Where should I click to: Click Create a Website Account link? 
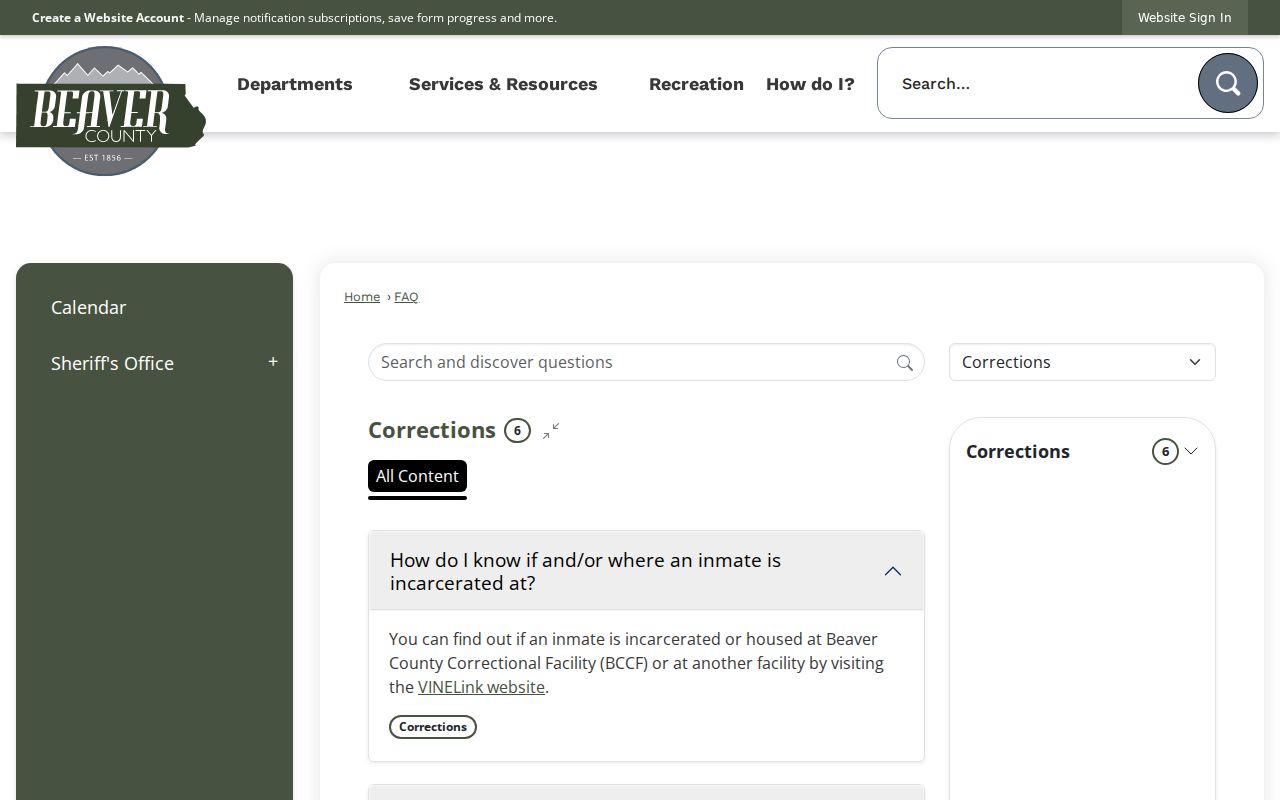click(108, 18)
